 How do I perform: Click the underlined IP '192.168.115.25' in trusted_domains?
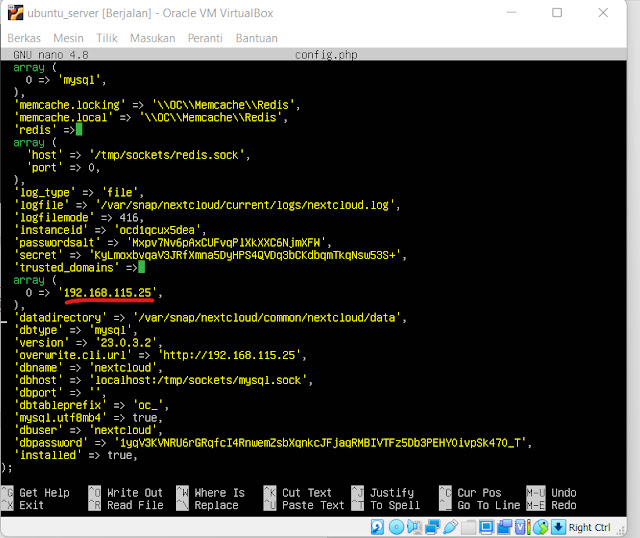tap(108, 293)
